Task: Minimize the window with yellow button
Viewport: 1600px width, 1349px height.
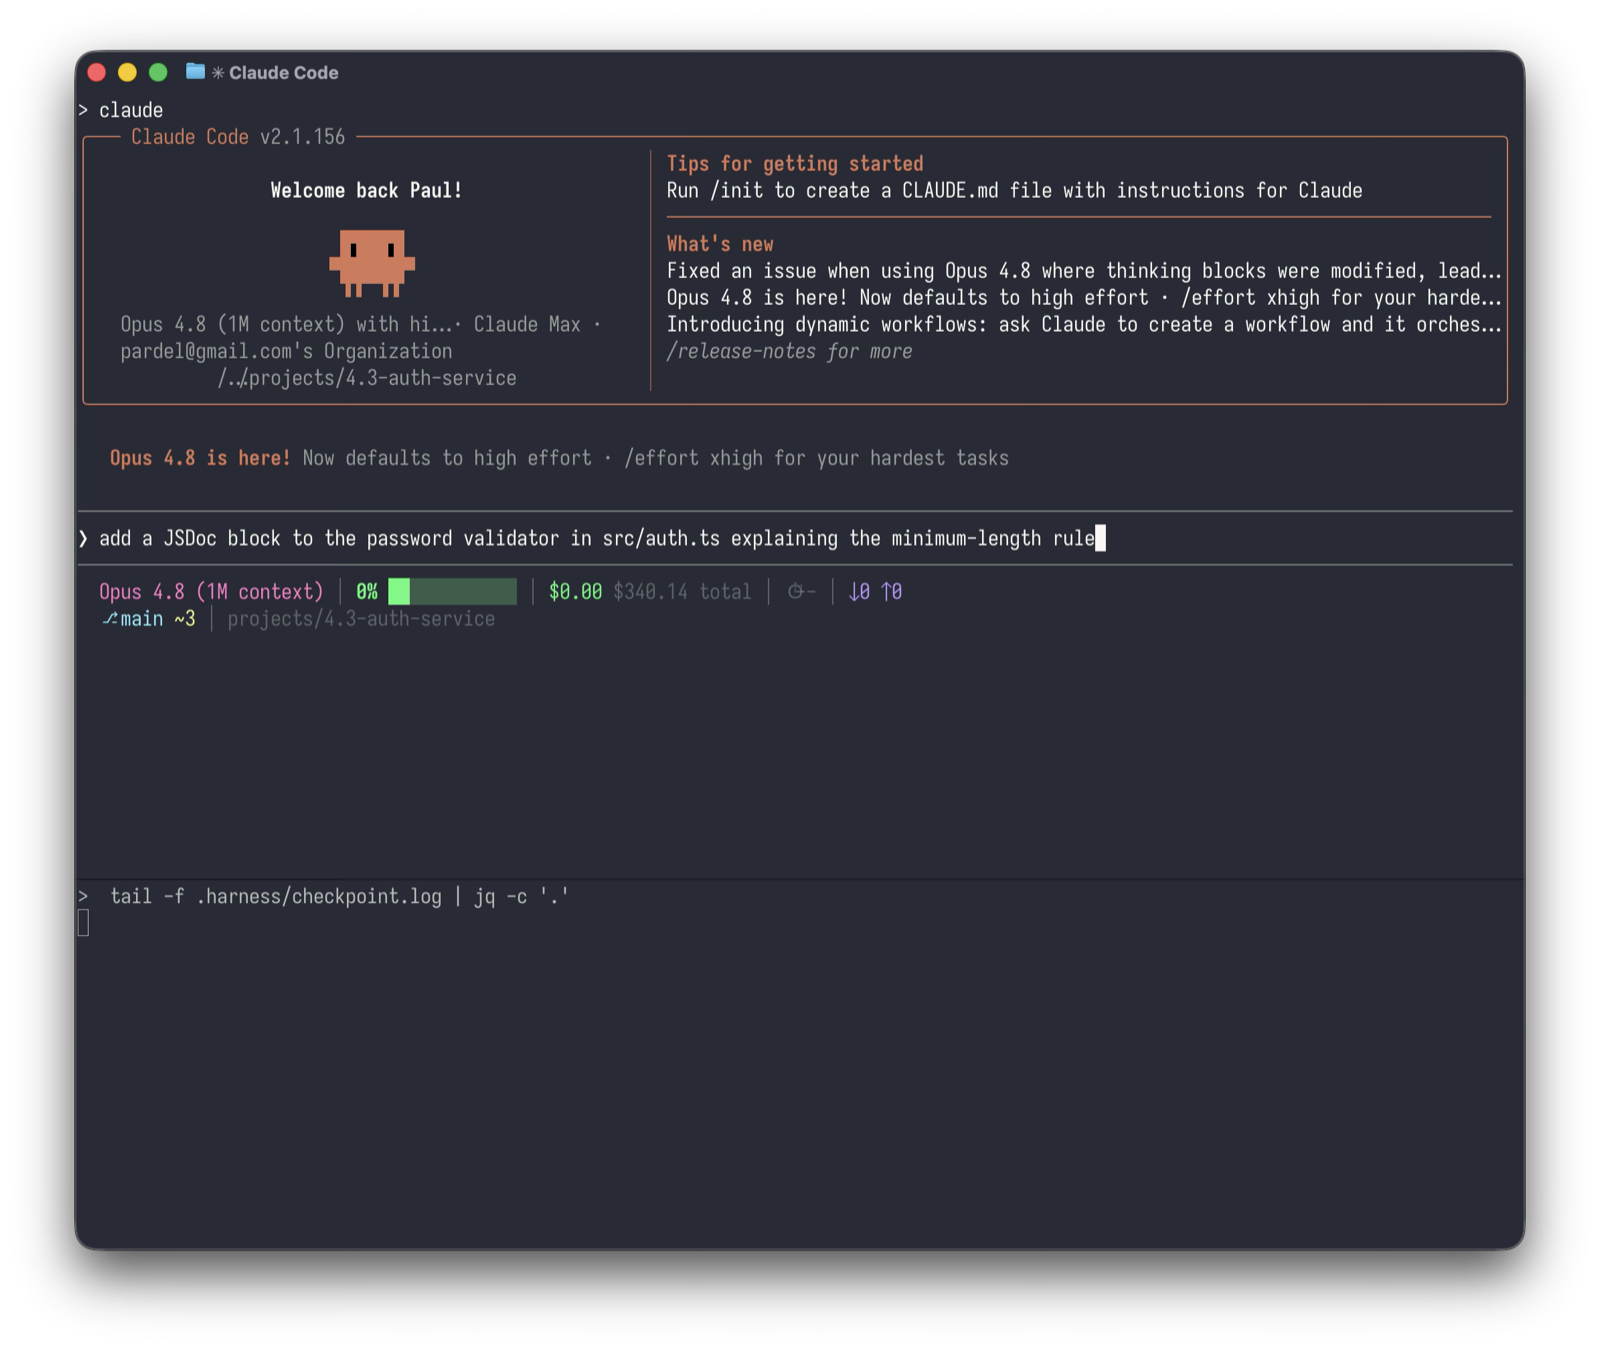Action: click(x=127, y=72)
